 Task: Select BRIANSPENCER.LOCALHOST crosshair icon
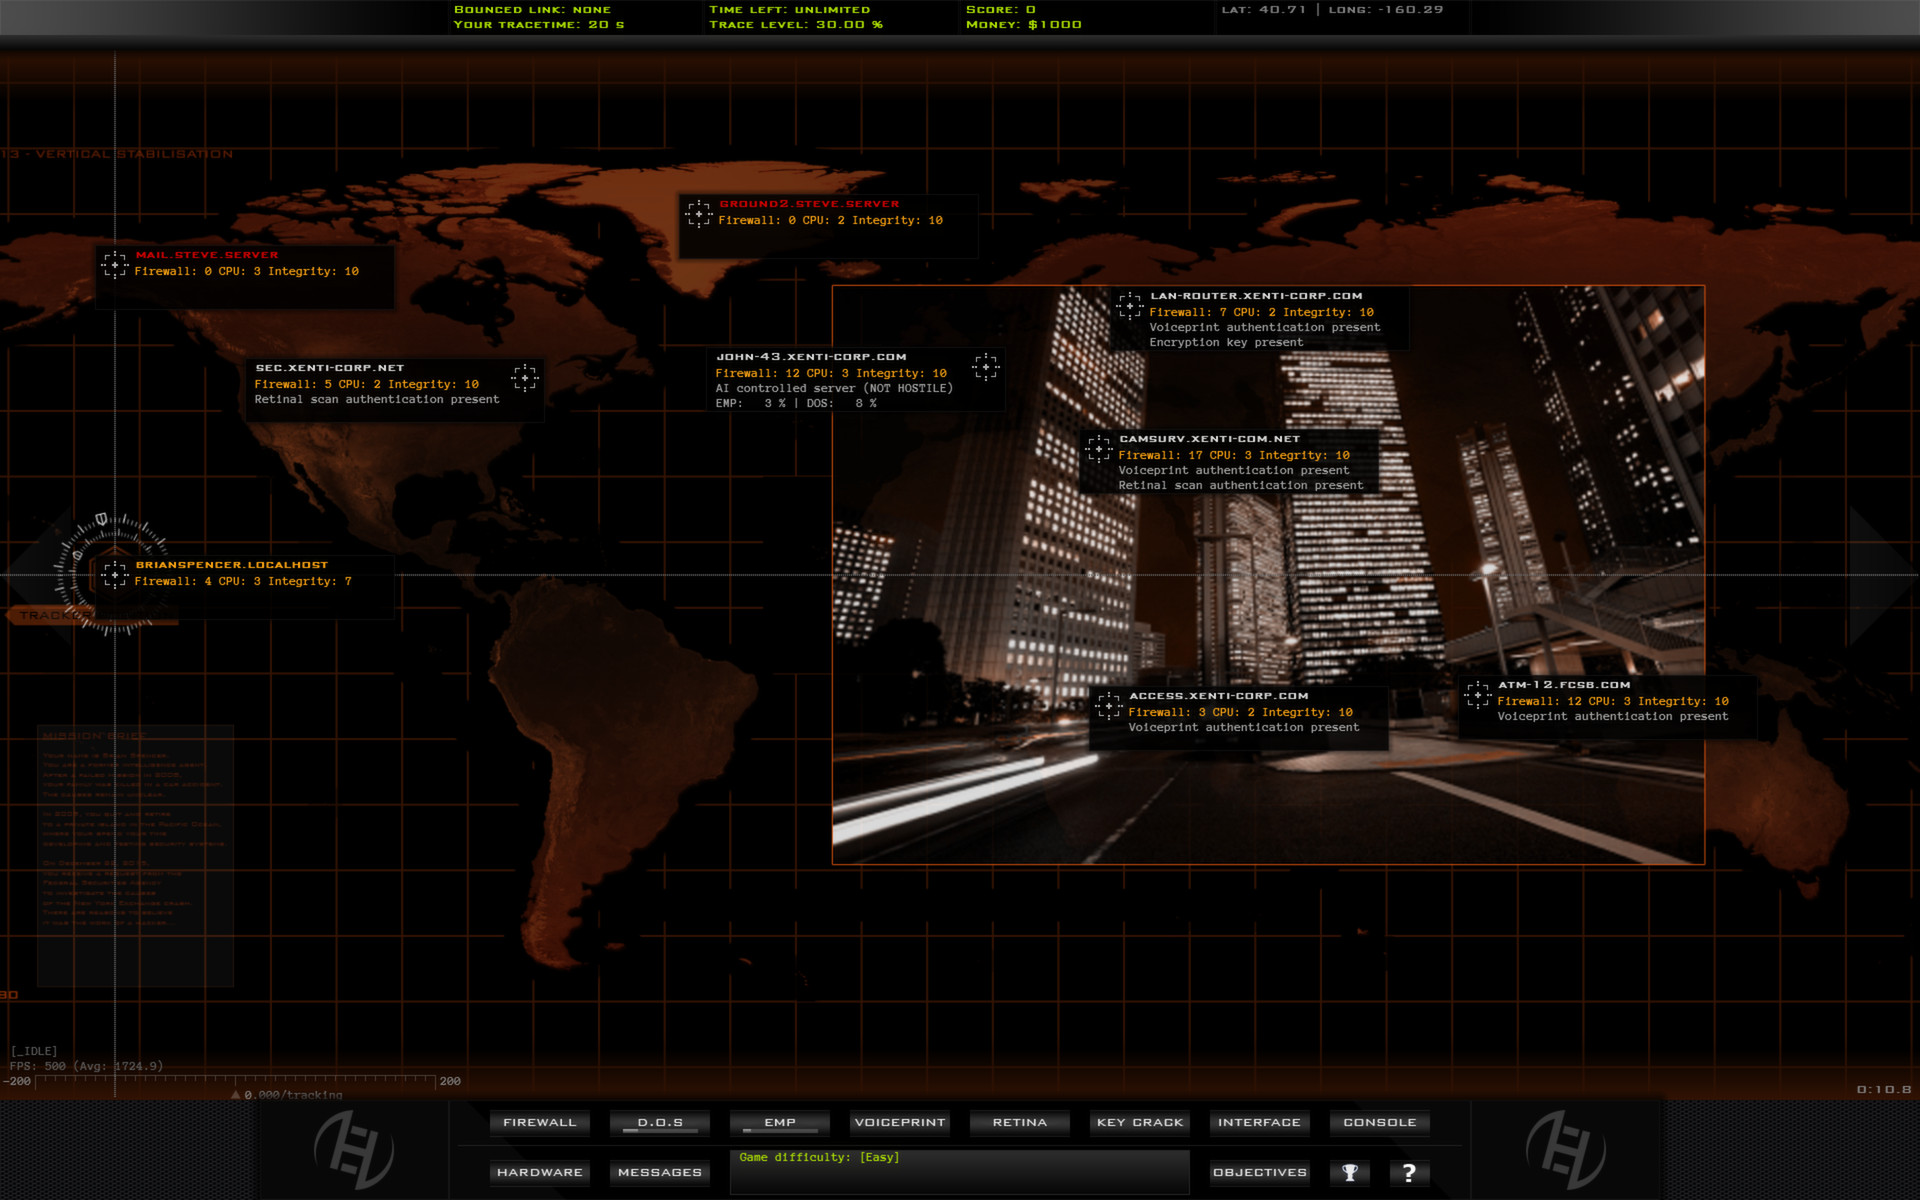point(116,573)
